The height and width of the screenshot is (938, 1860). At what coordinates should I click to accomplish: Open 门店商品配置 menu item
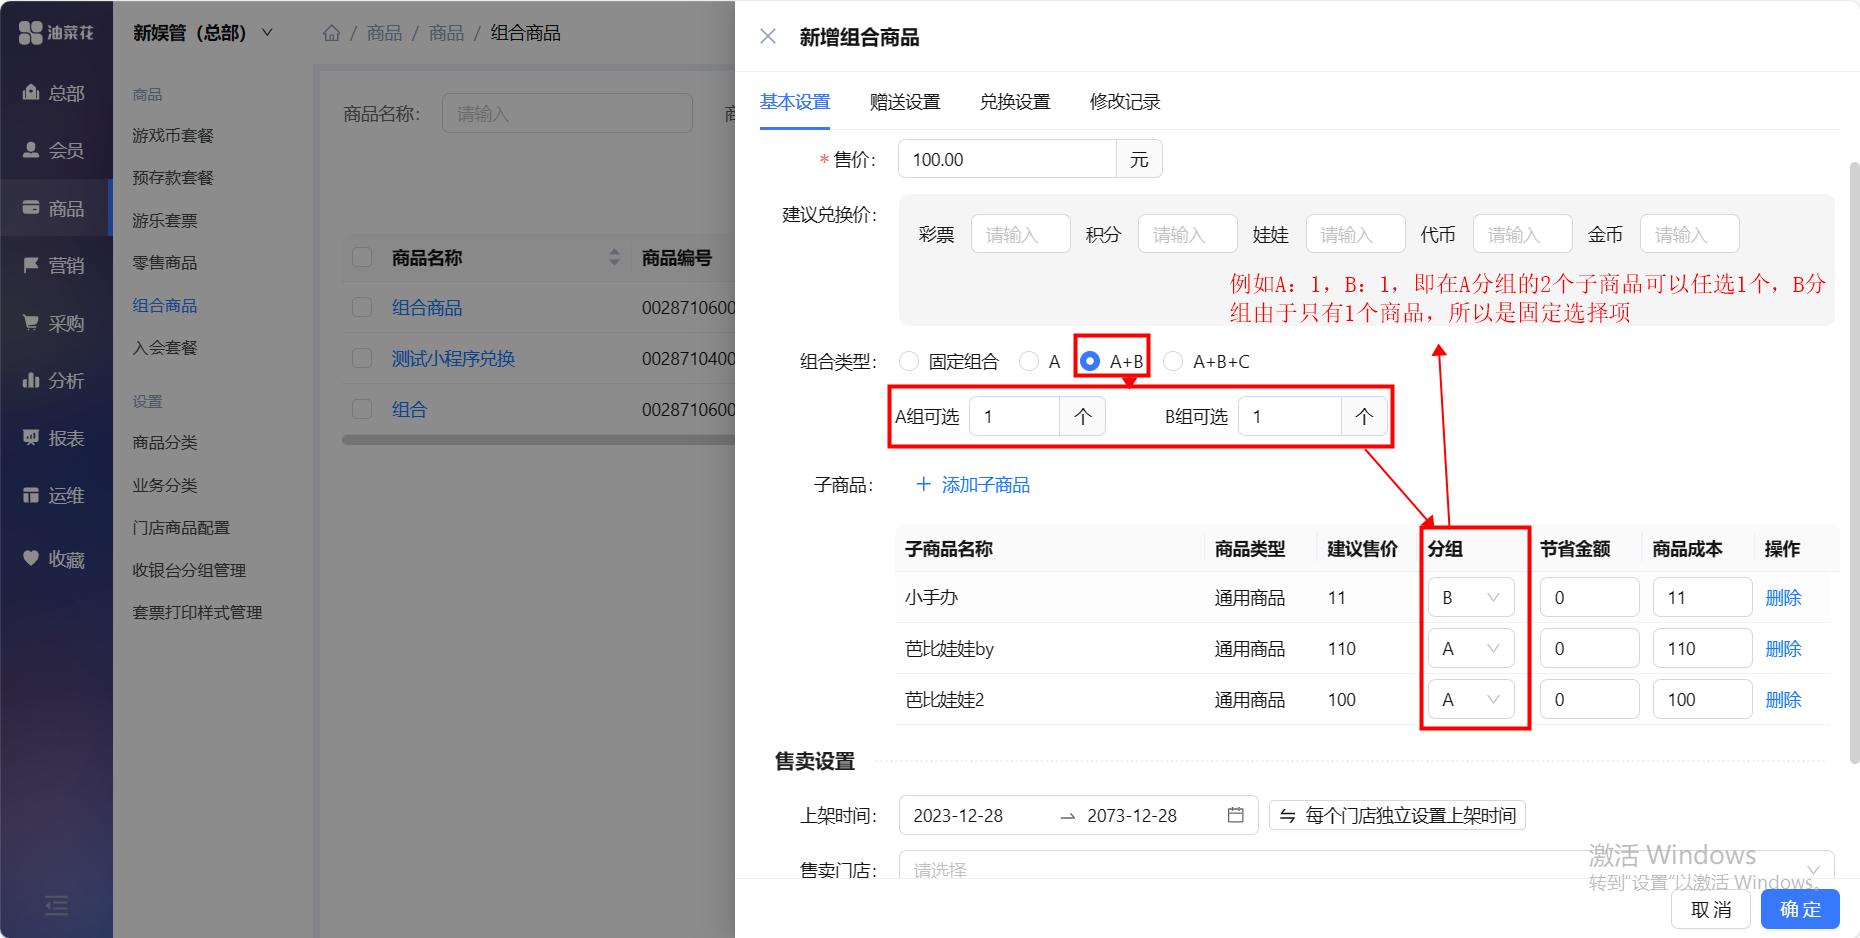(181, 527)
